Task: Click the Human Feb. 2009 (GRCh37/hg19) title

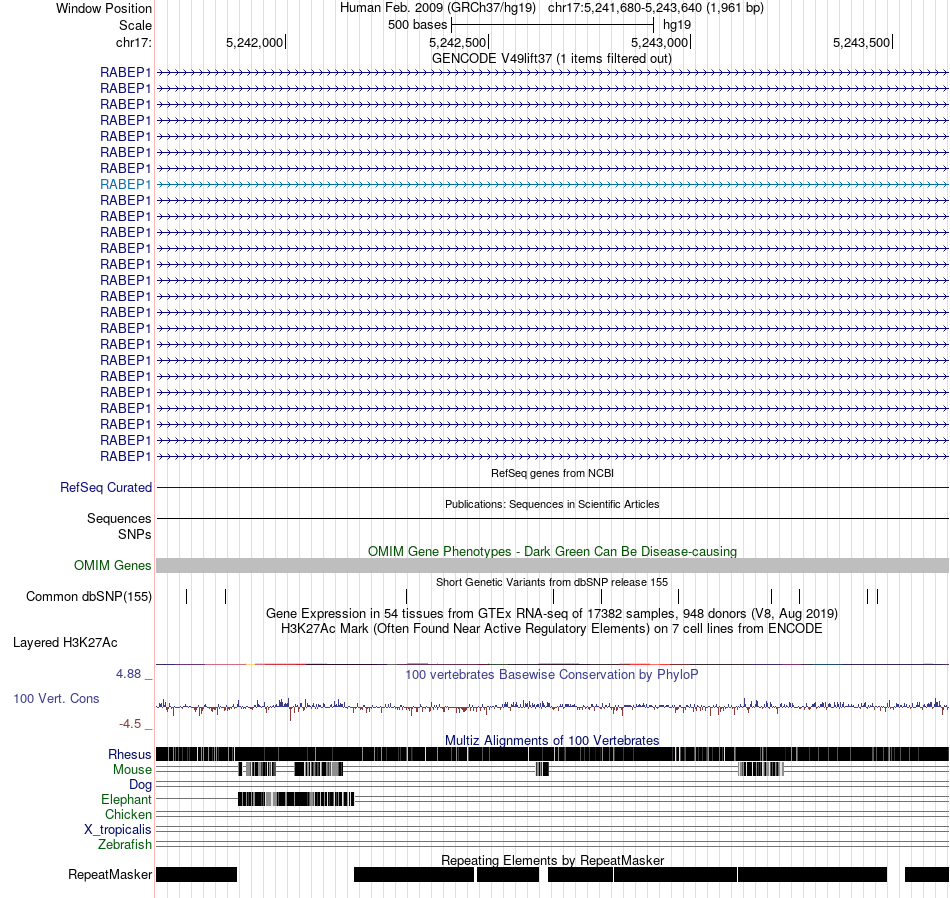Action: click(x=438, y=8)
